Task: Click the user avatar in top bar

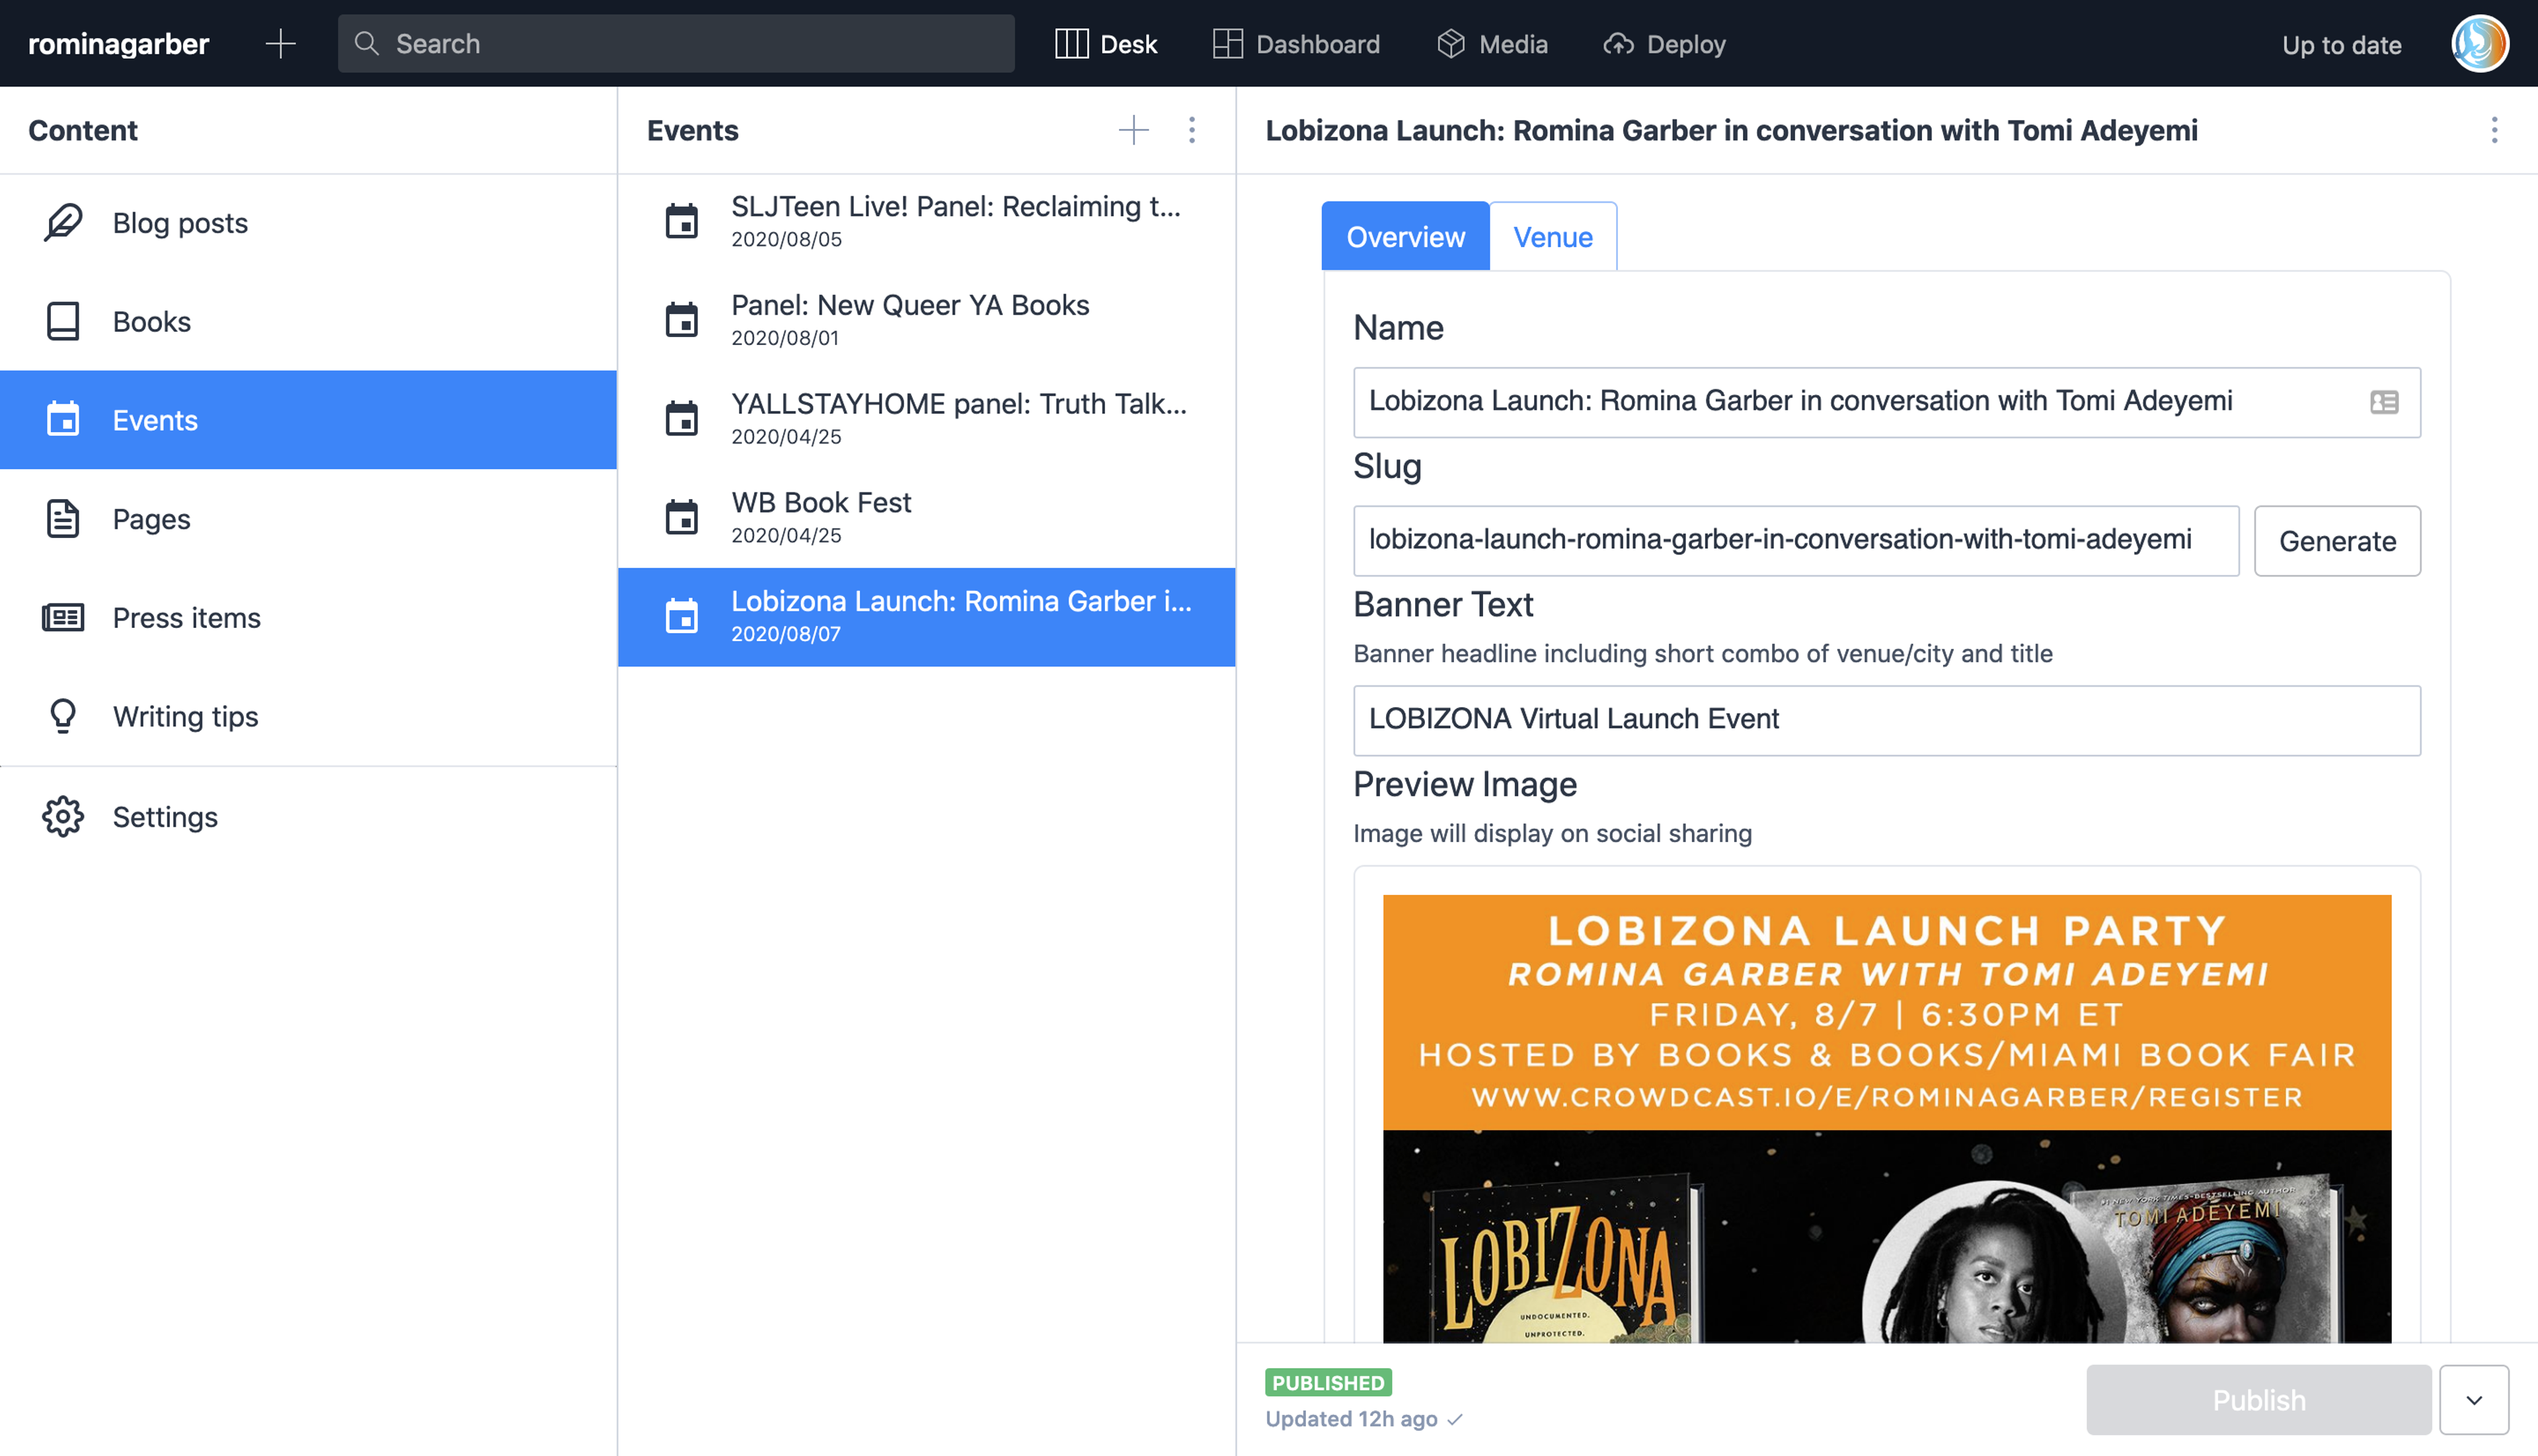Action: point(2478,44)
